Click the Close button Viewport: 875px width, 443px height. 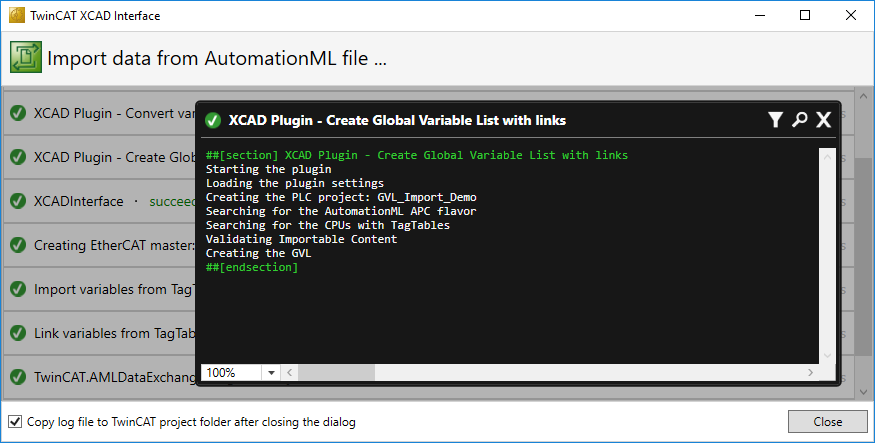click(828, 422)
